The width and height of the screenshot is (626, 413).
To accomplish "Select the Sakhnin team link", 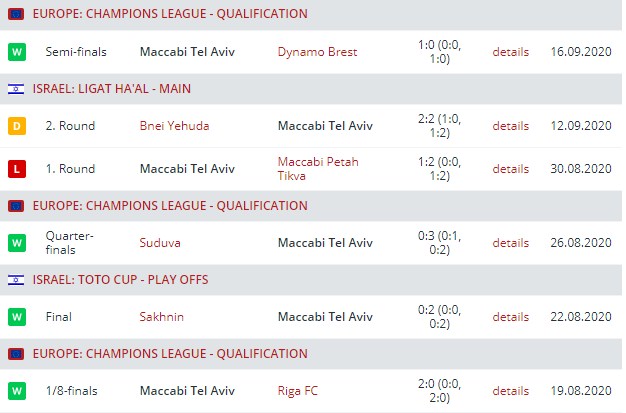I will tap(162, 317).
